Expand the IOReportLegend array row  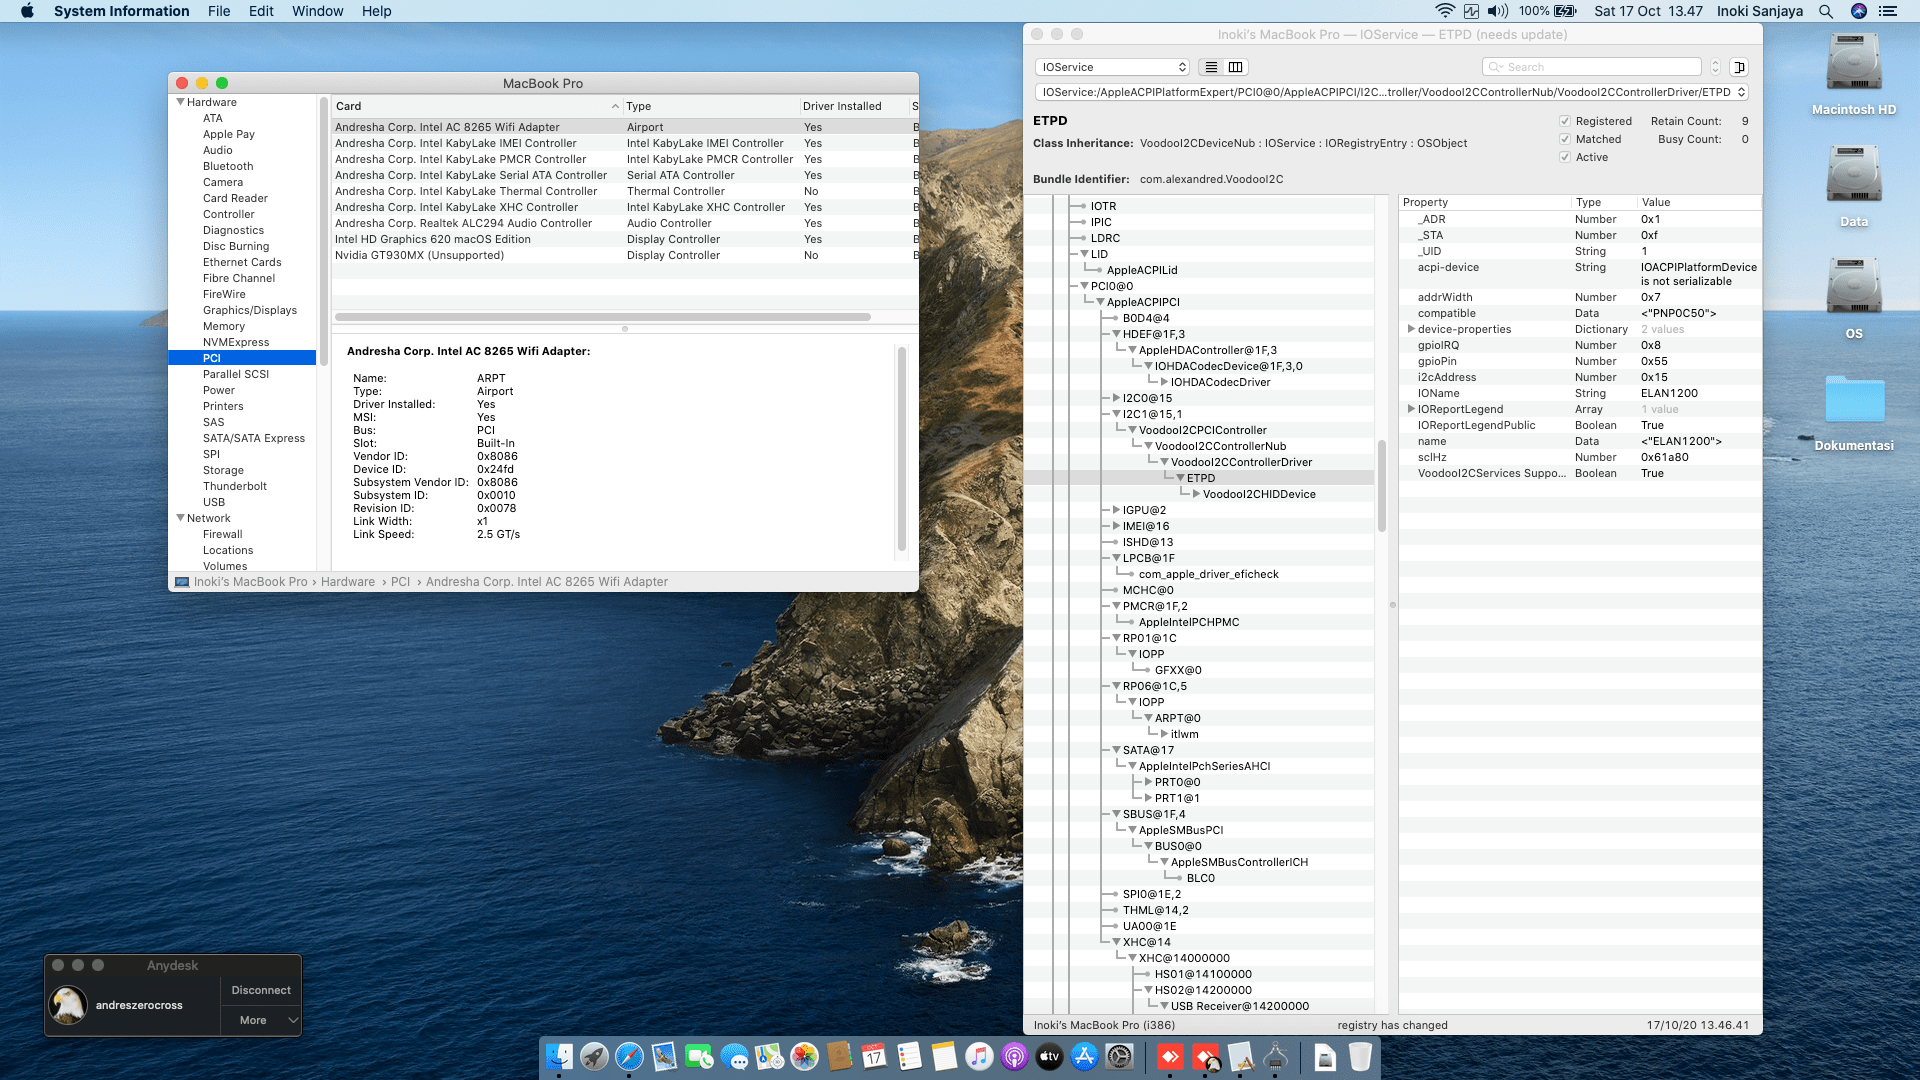click(x=1410, y=409)
